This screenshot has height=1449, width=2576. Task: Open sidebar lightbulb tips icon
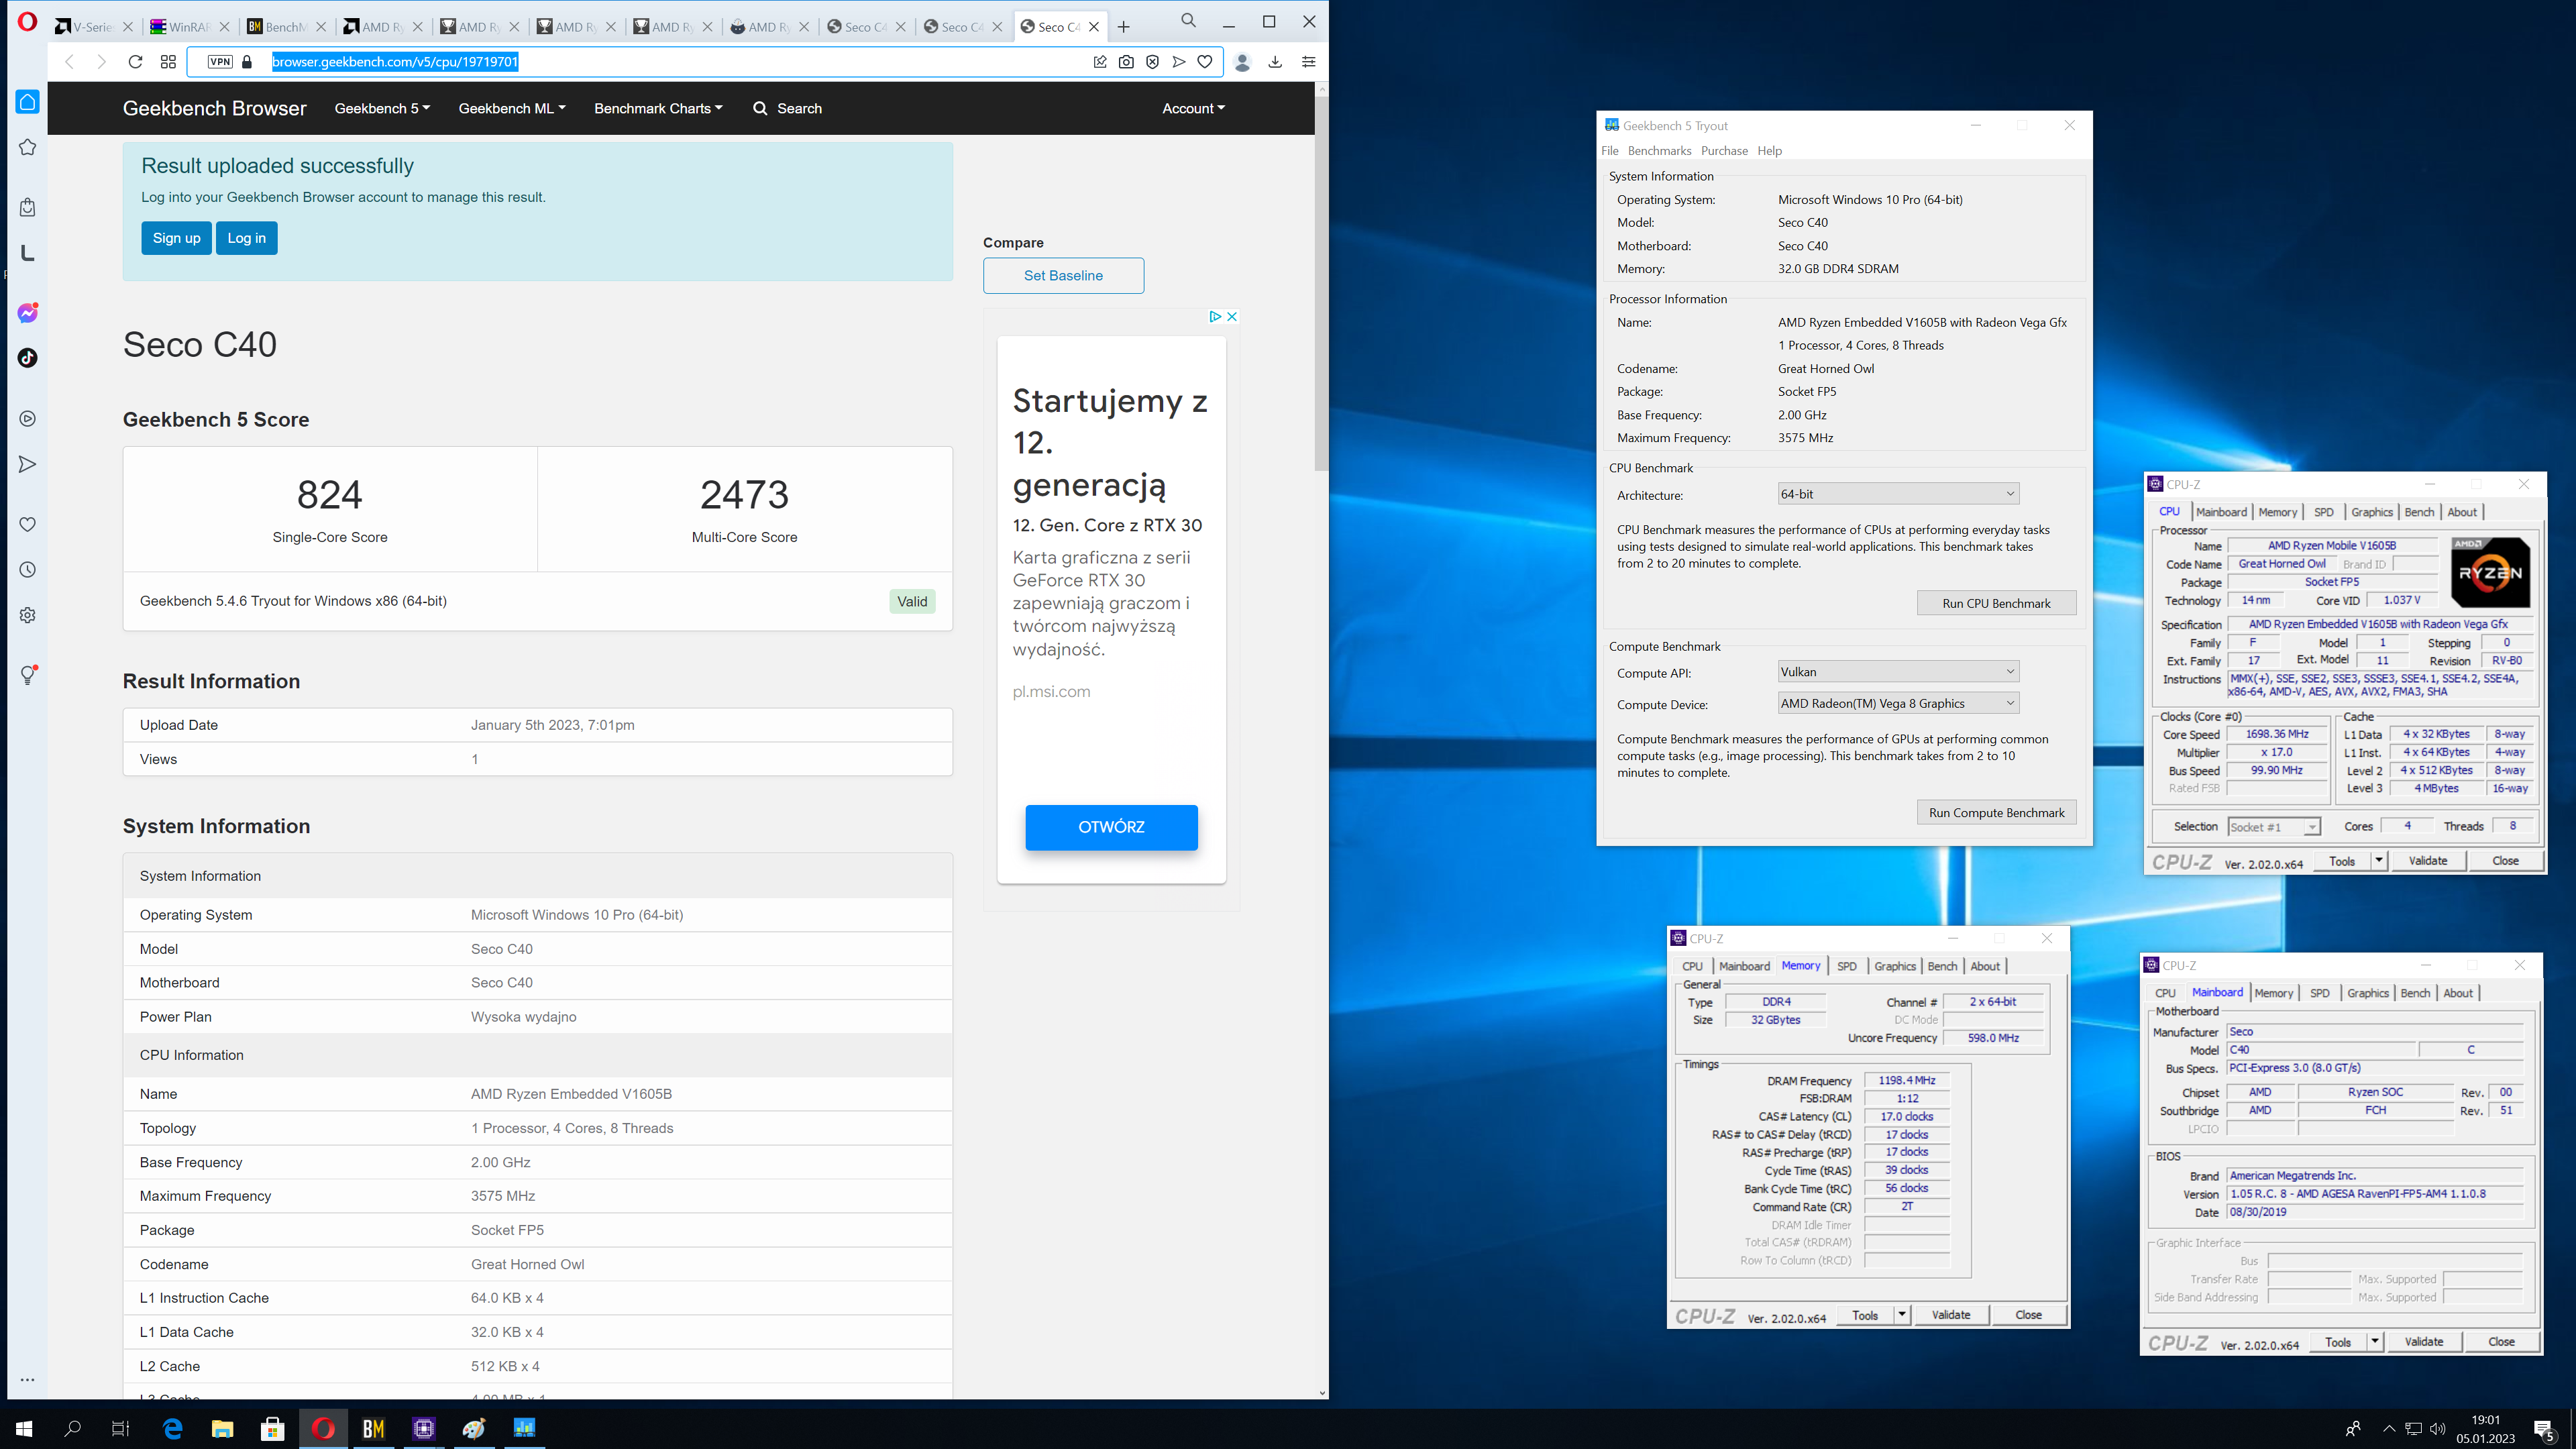tap(27, 676)
